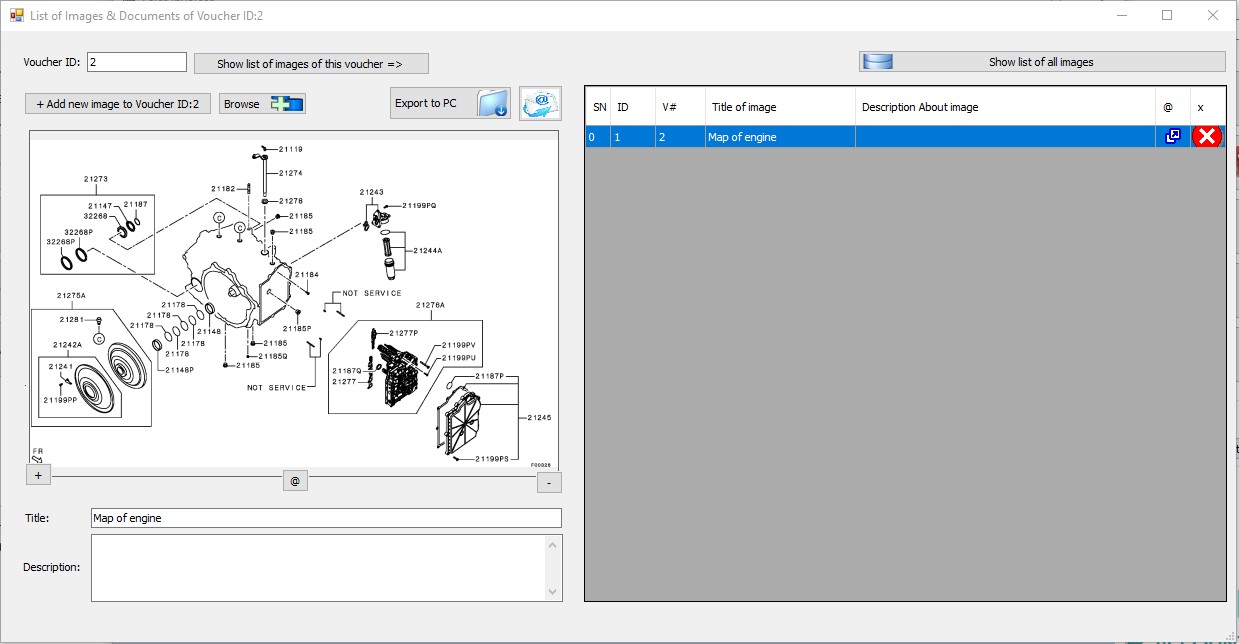Add new image to Voucher ID:2
The image size is (1239, 644).
pyautogui.click(x=118, y=104)
